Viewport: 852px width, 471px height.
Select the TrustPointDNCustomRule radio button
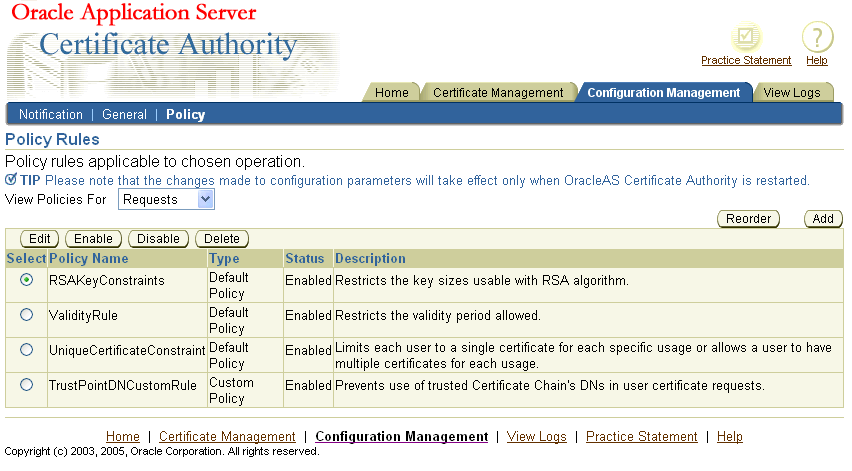(26, 385)
